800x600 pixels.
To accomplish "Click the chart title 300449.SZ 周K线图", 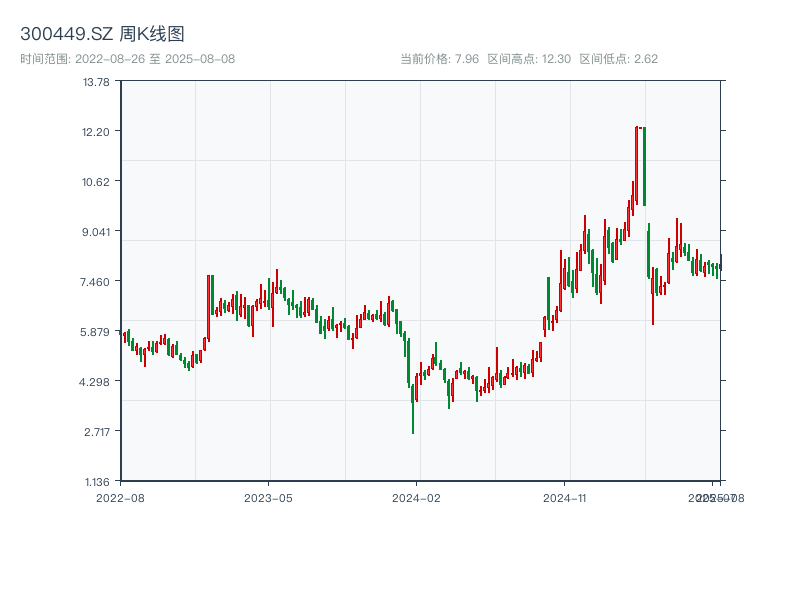I will pos(102,35).
